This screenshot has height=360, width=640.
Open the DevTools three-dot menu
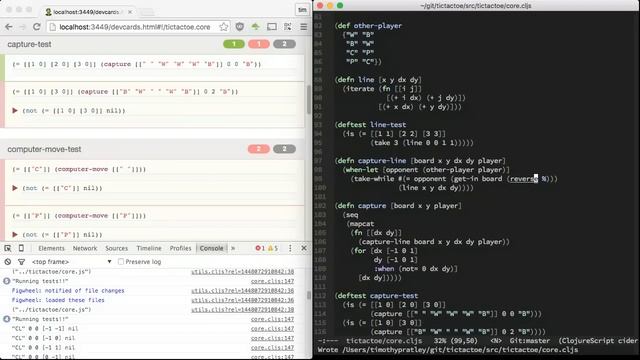point(290,248)
